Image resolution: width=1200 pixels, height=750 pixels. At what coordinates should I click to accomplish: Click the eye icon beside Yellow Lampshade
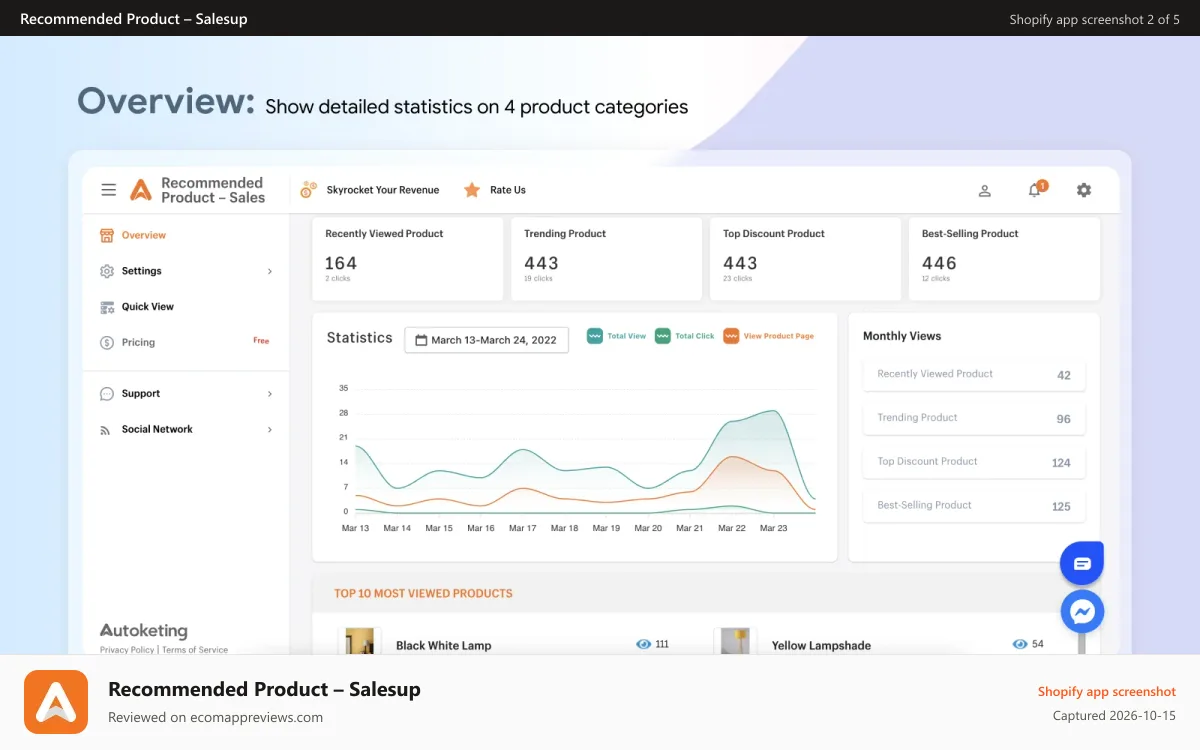click(x=1020, y=644)
